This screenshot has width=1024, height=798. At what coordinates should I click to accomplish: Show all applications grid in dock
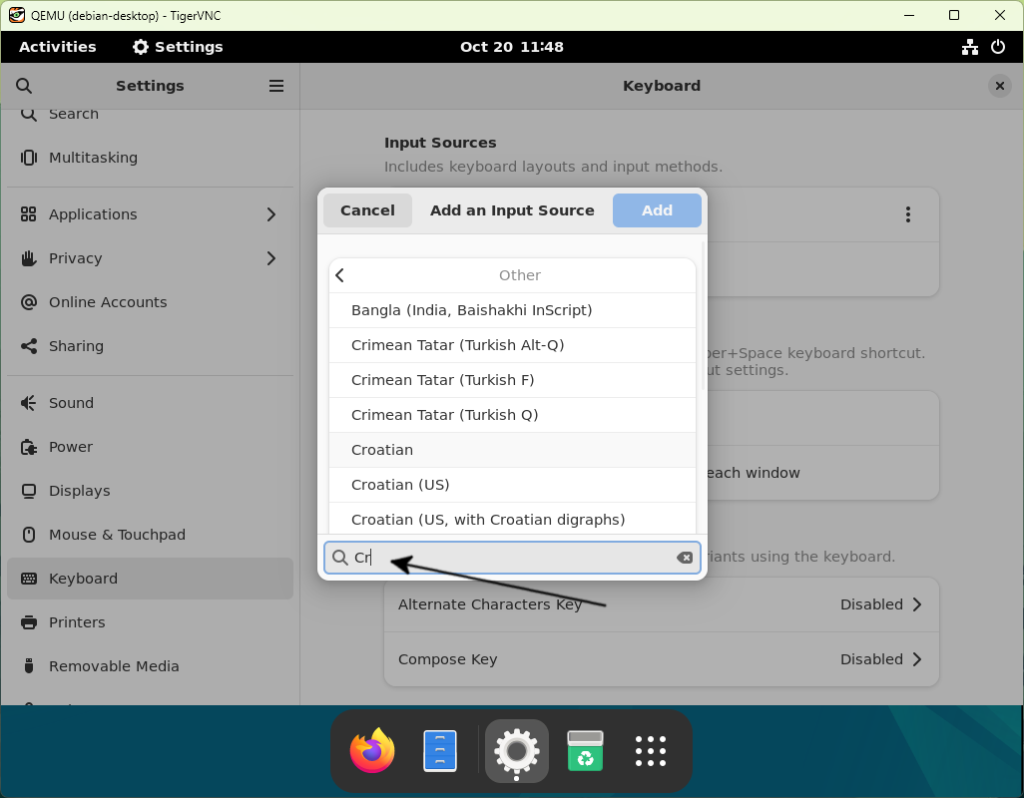click(651, 751)
